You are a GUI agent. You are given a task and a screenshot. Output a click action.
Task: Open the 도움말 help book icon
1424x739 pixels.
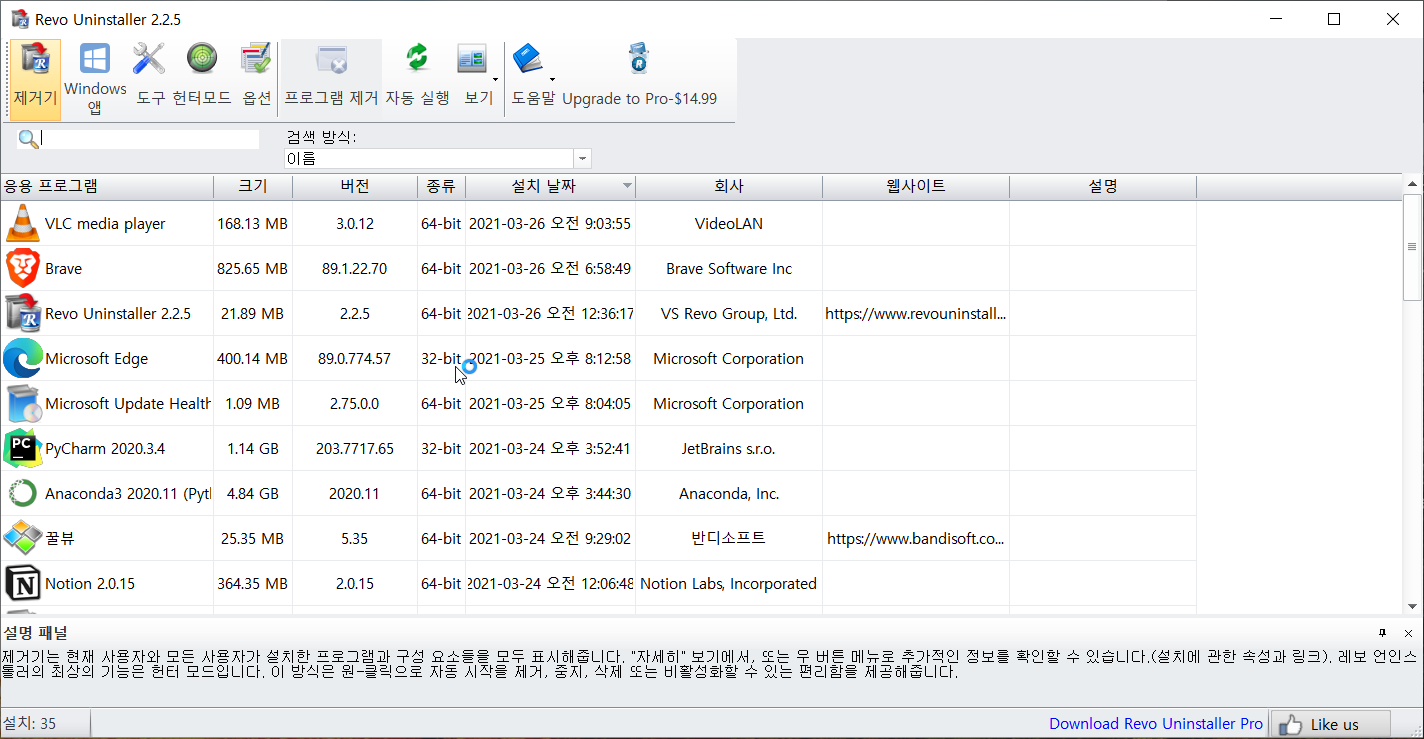click(x=527, y=59)
